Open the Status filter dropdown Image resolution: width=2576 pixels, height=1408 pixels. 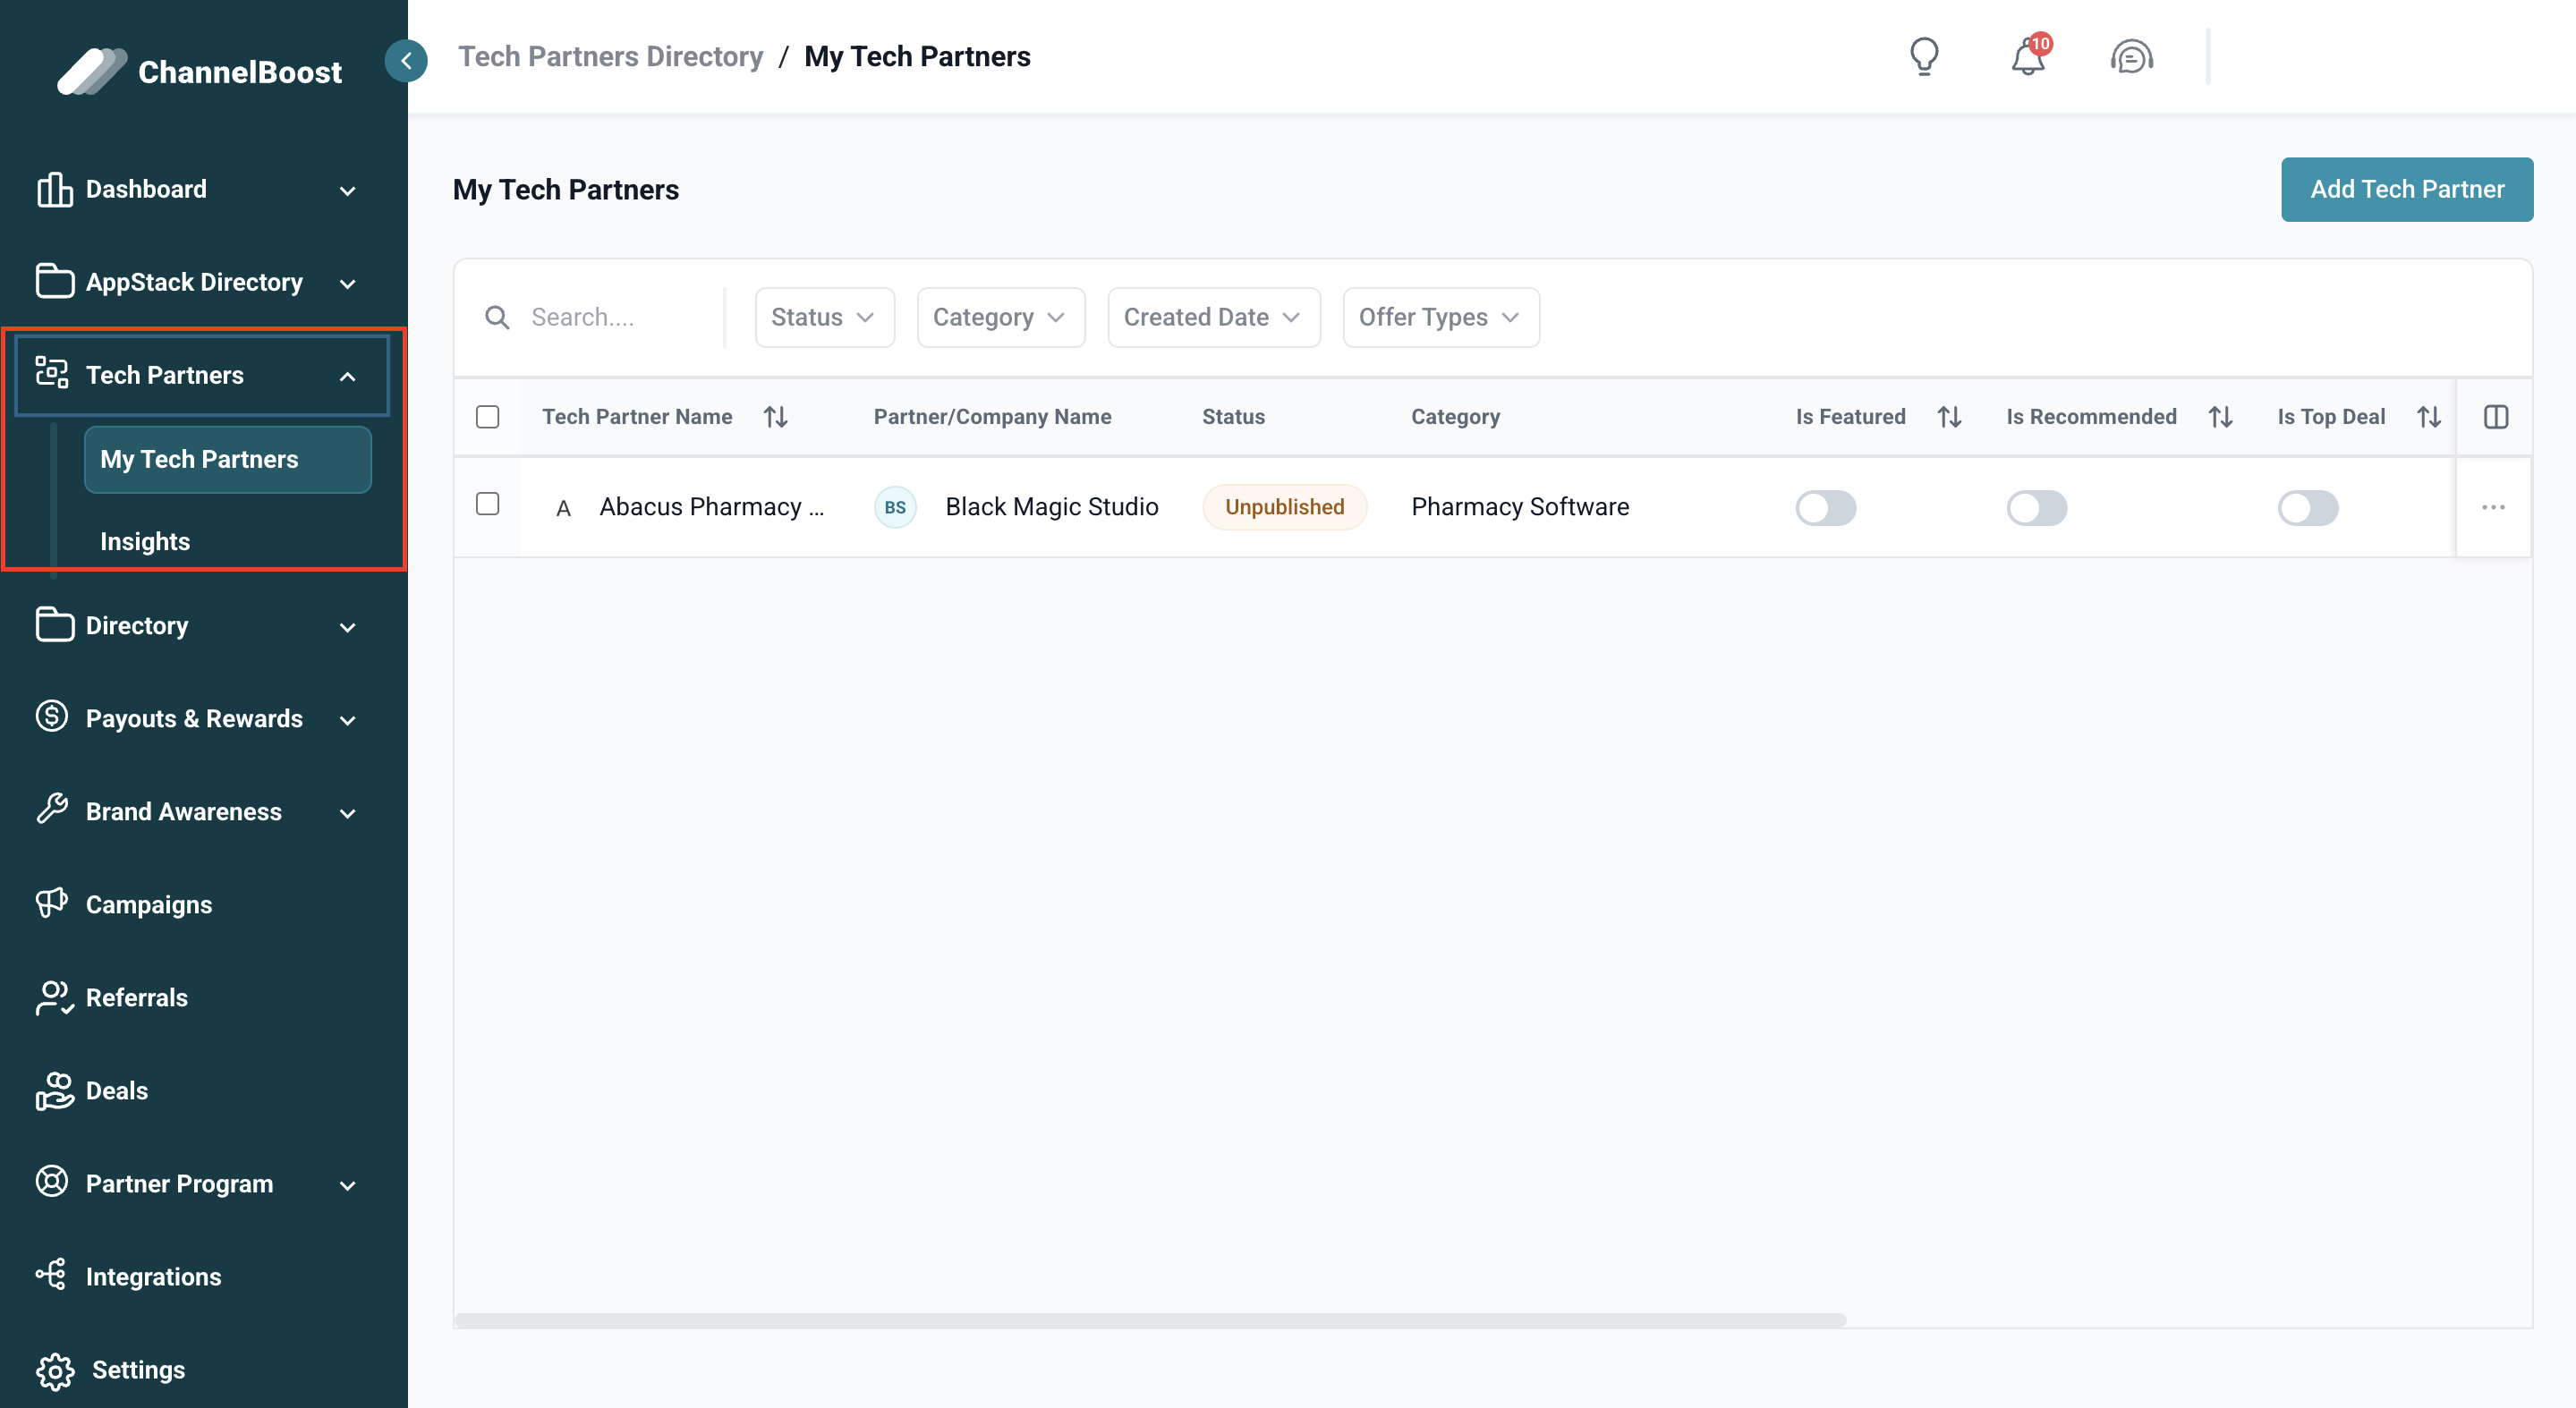point(824,318)
